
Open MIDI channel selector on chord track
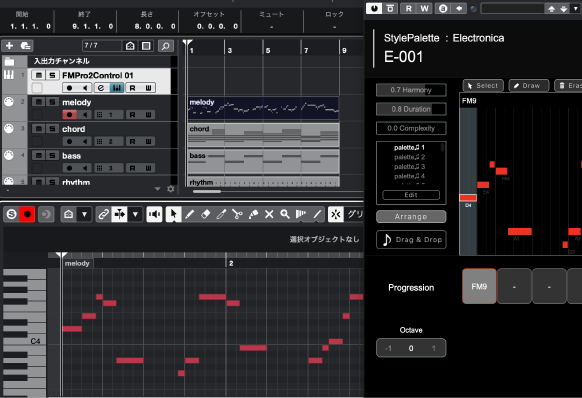coord(109,141)
